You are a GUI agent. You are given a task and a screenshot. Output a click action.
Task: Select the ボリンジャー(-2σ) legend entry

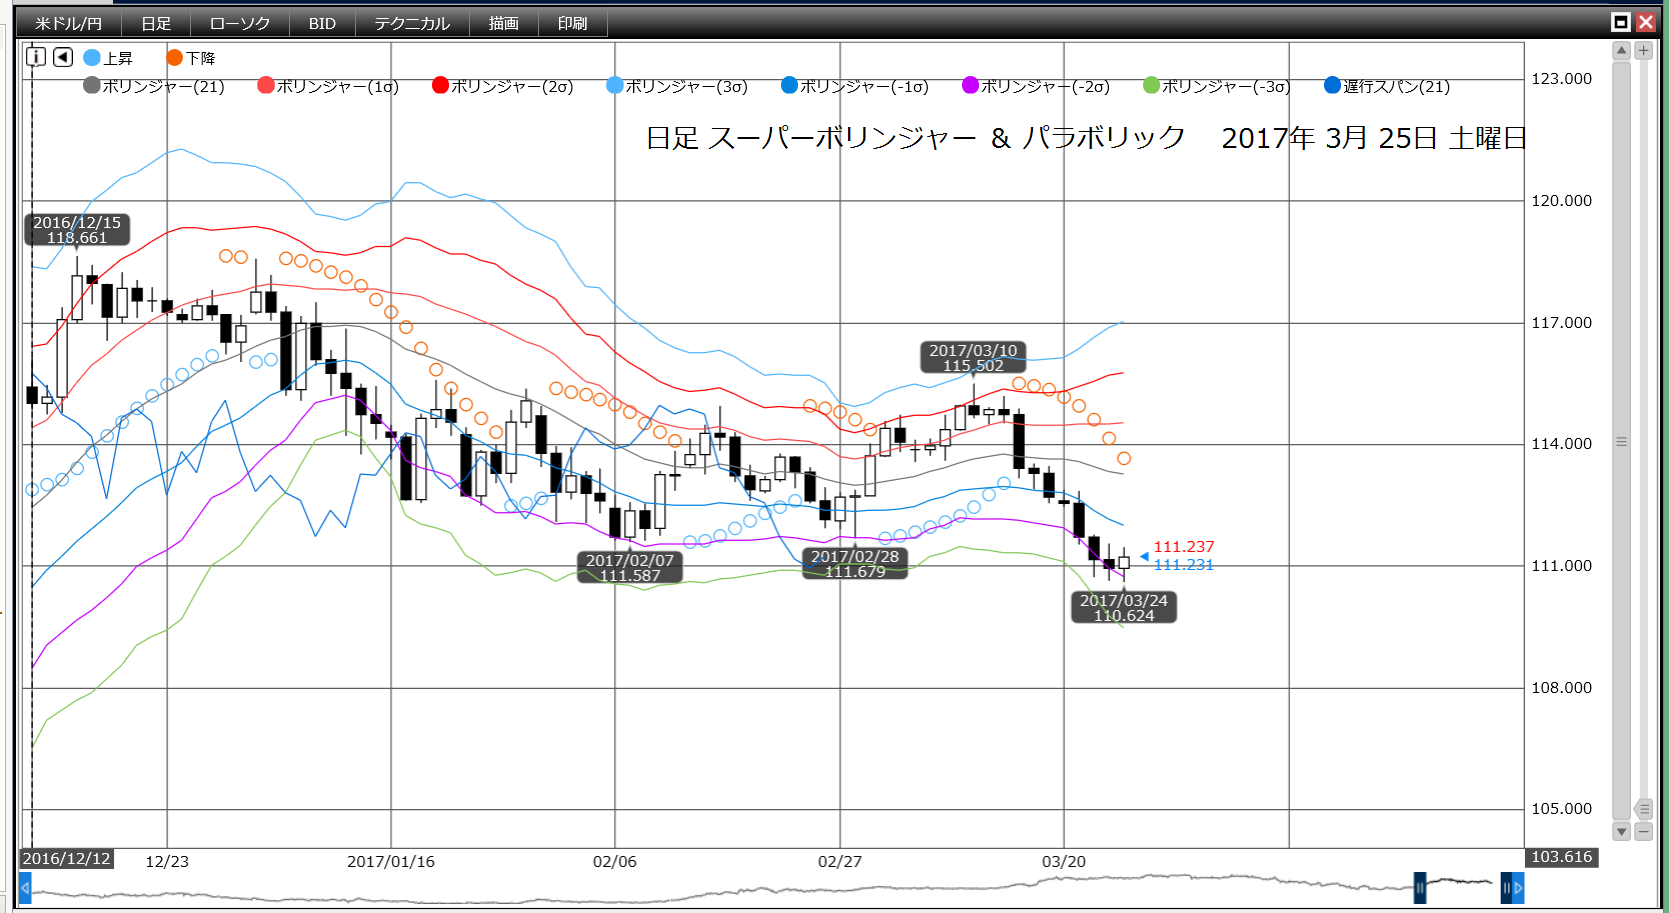[1036, 86]
